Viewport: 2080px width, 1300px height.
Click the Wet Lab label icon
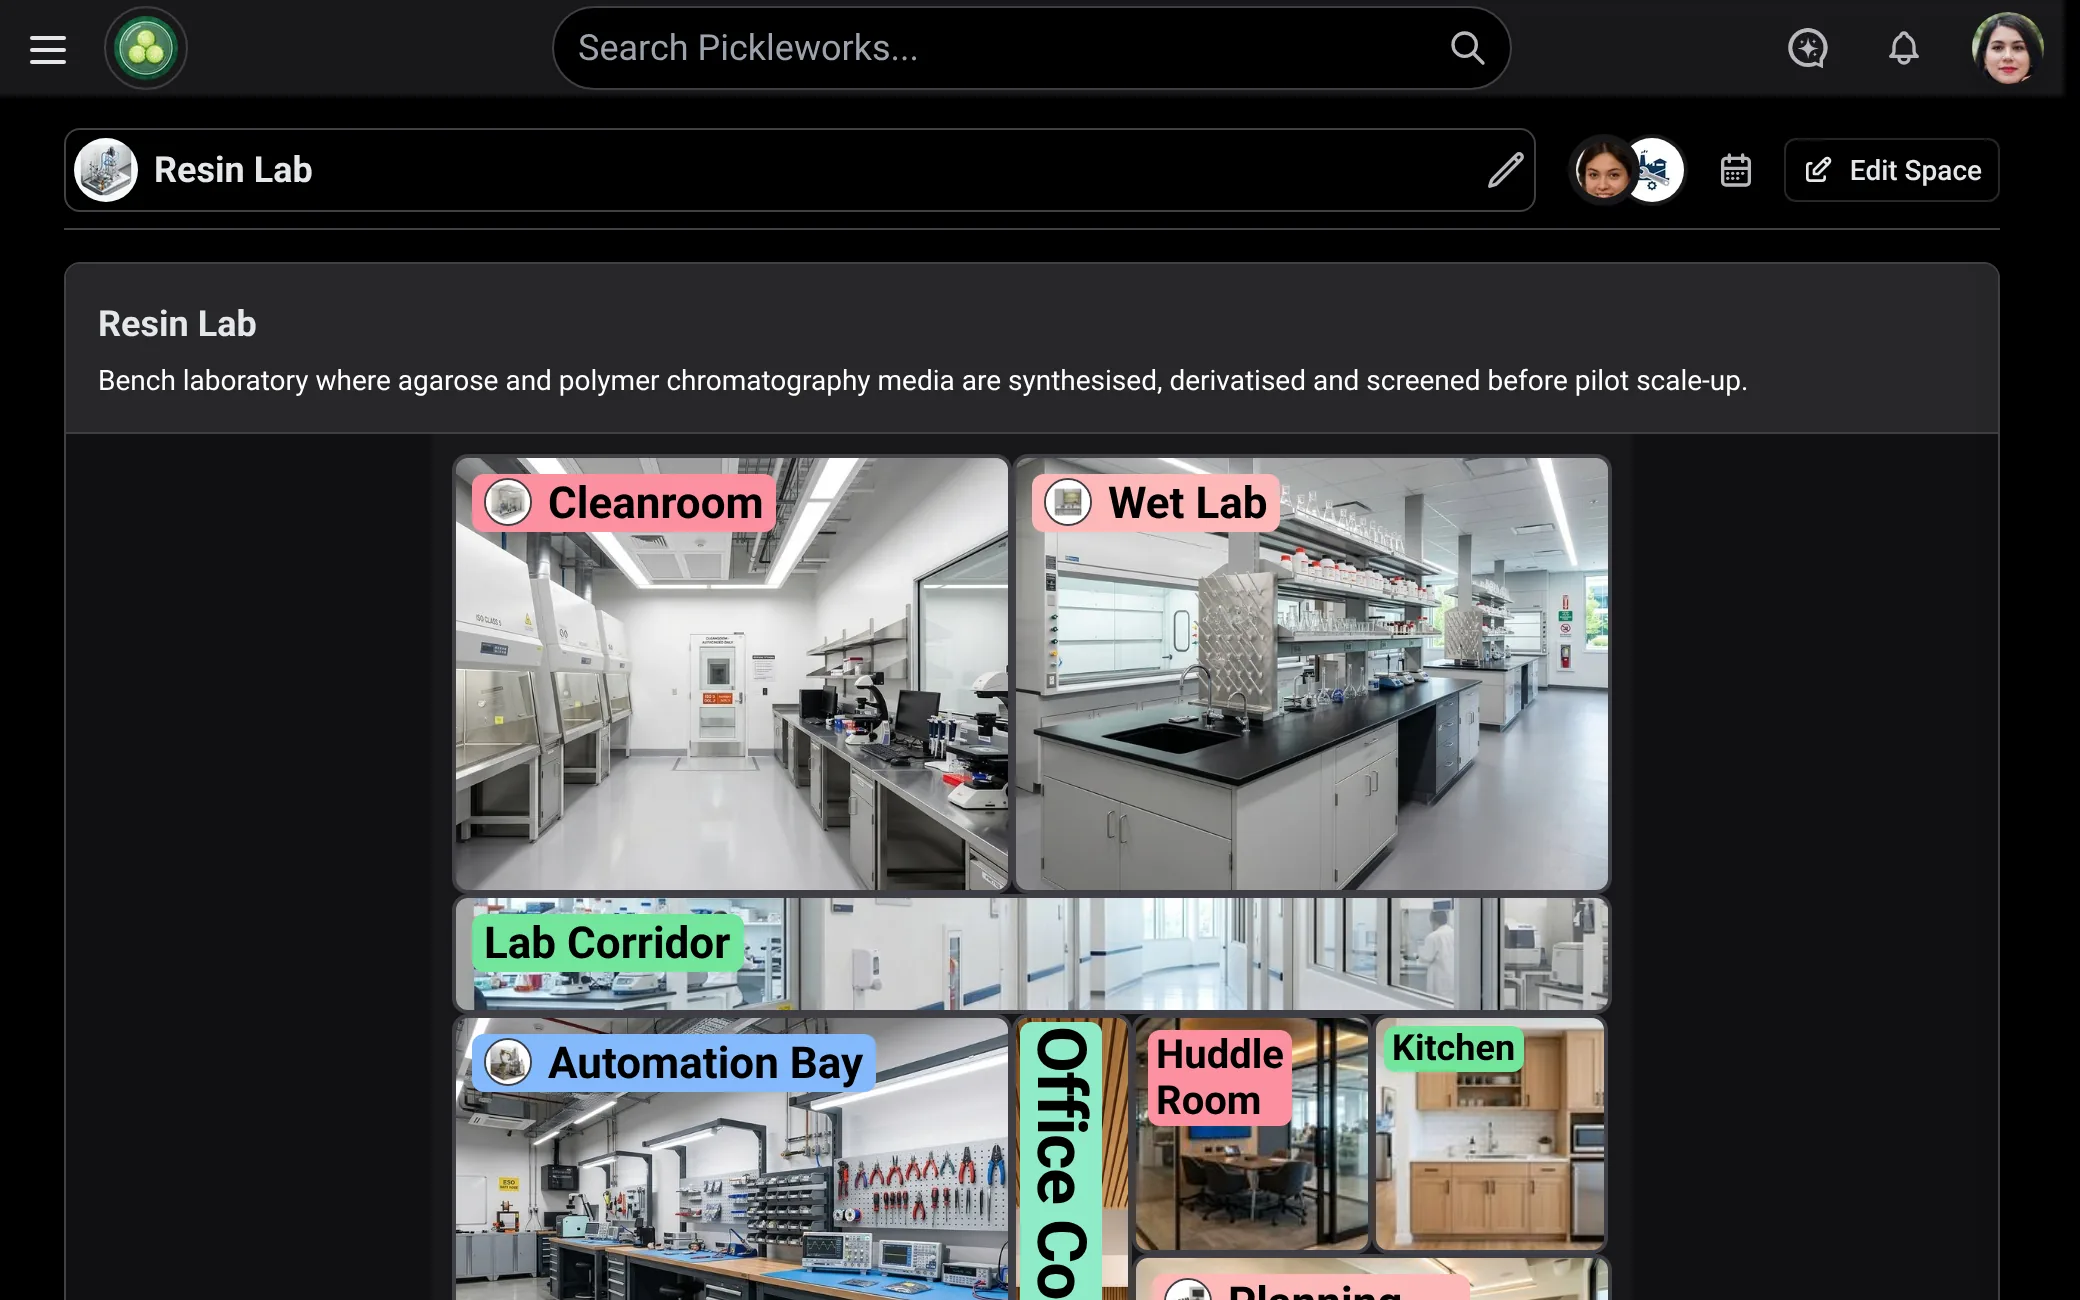pos(1068,502)
